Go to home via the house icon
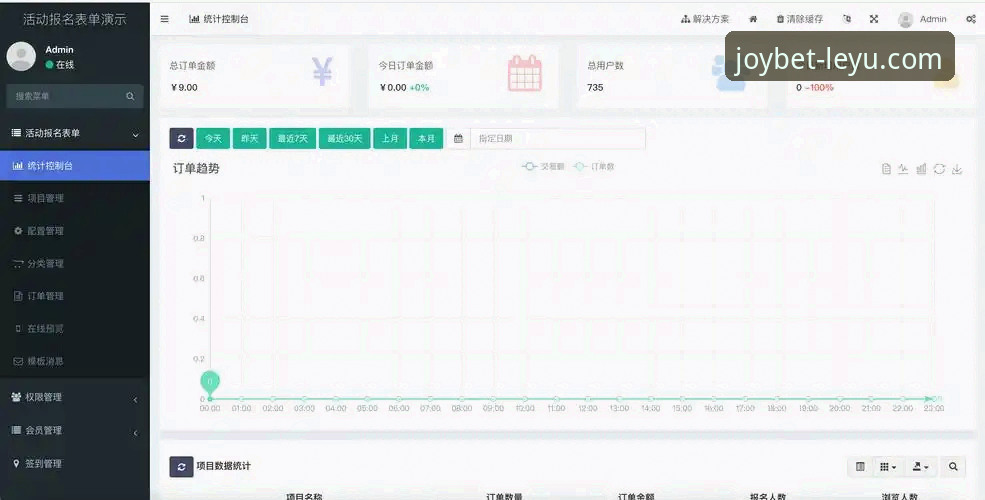Viewport: 985px width, 500px height. coord(753,19)
